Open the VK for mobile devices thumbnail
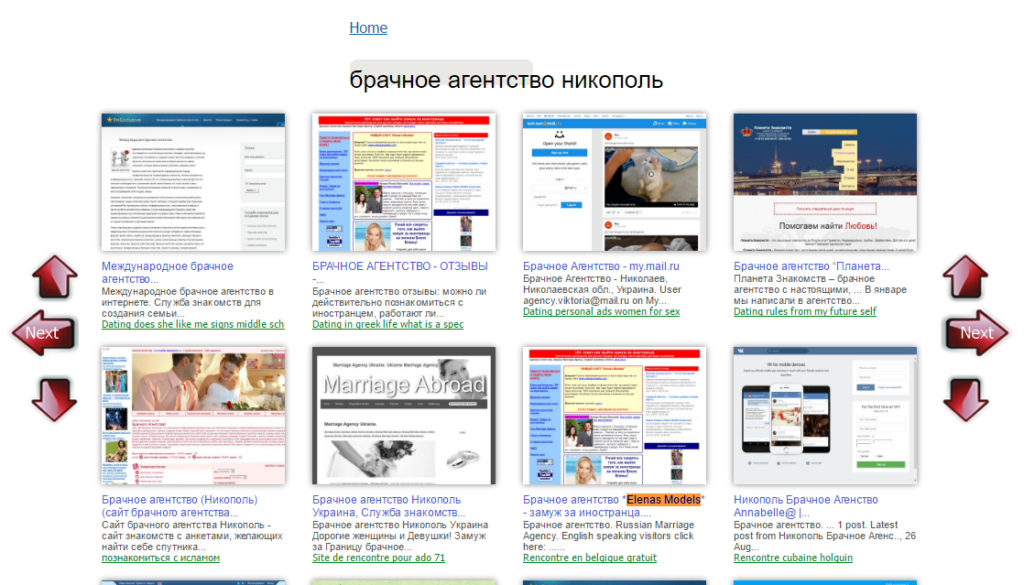Screen dimensions: 1024x585 click(x=825, y=416)
